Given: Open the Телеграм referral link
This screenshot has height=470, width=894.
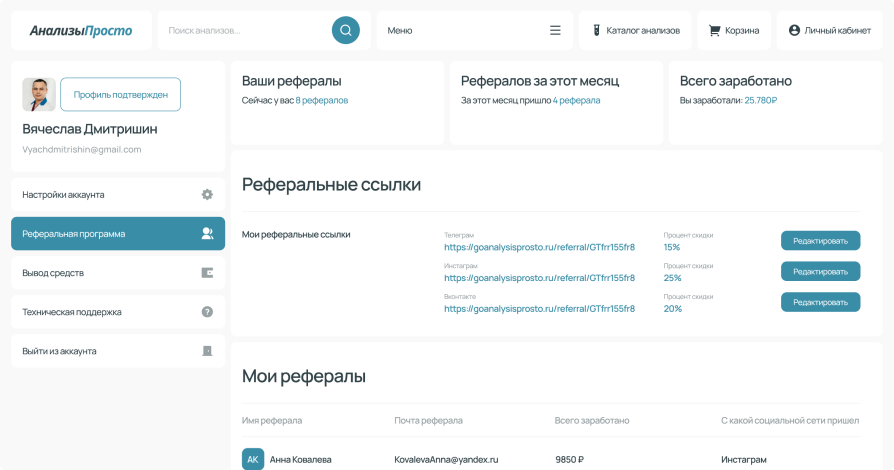Looking at the screenshot, I should pyautogui.click(x=539, y=247).
